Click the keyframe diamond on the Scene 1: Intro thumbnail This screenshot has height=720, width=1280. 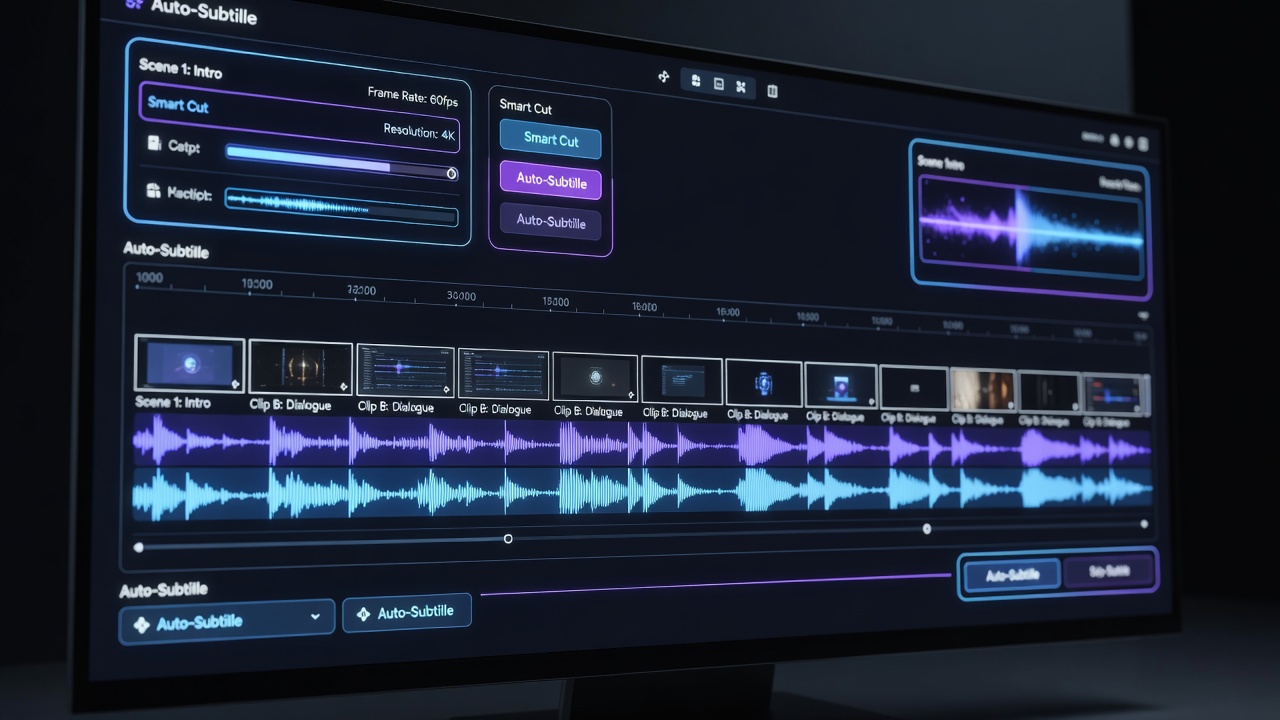(x=236, y=384)
